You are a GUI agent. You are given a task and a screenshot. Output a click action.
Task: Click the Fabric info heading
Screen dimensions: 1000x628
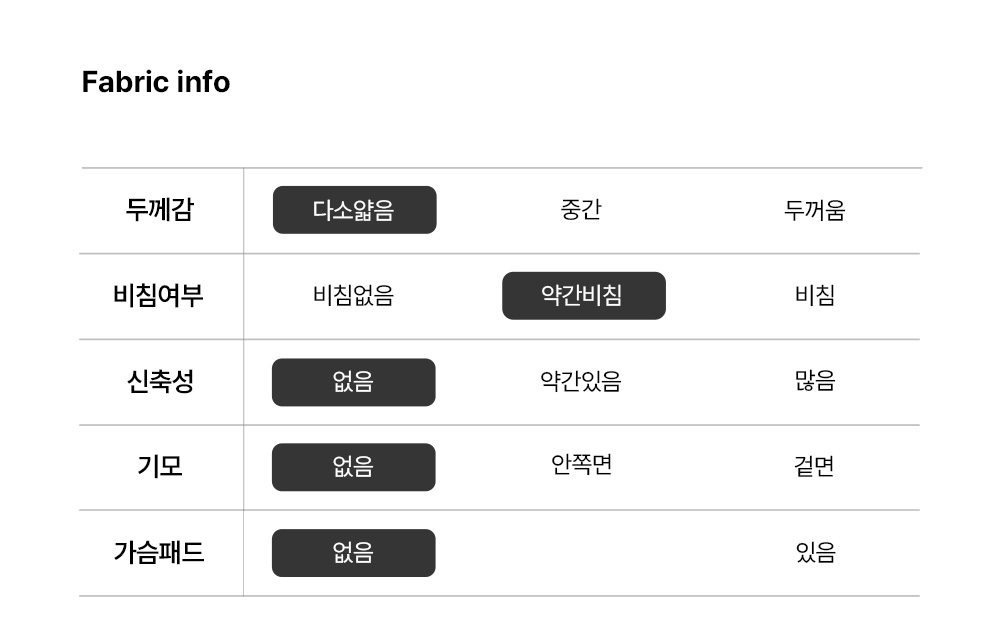click(x=156, y=82)
